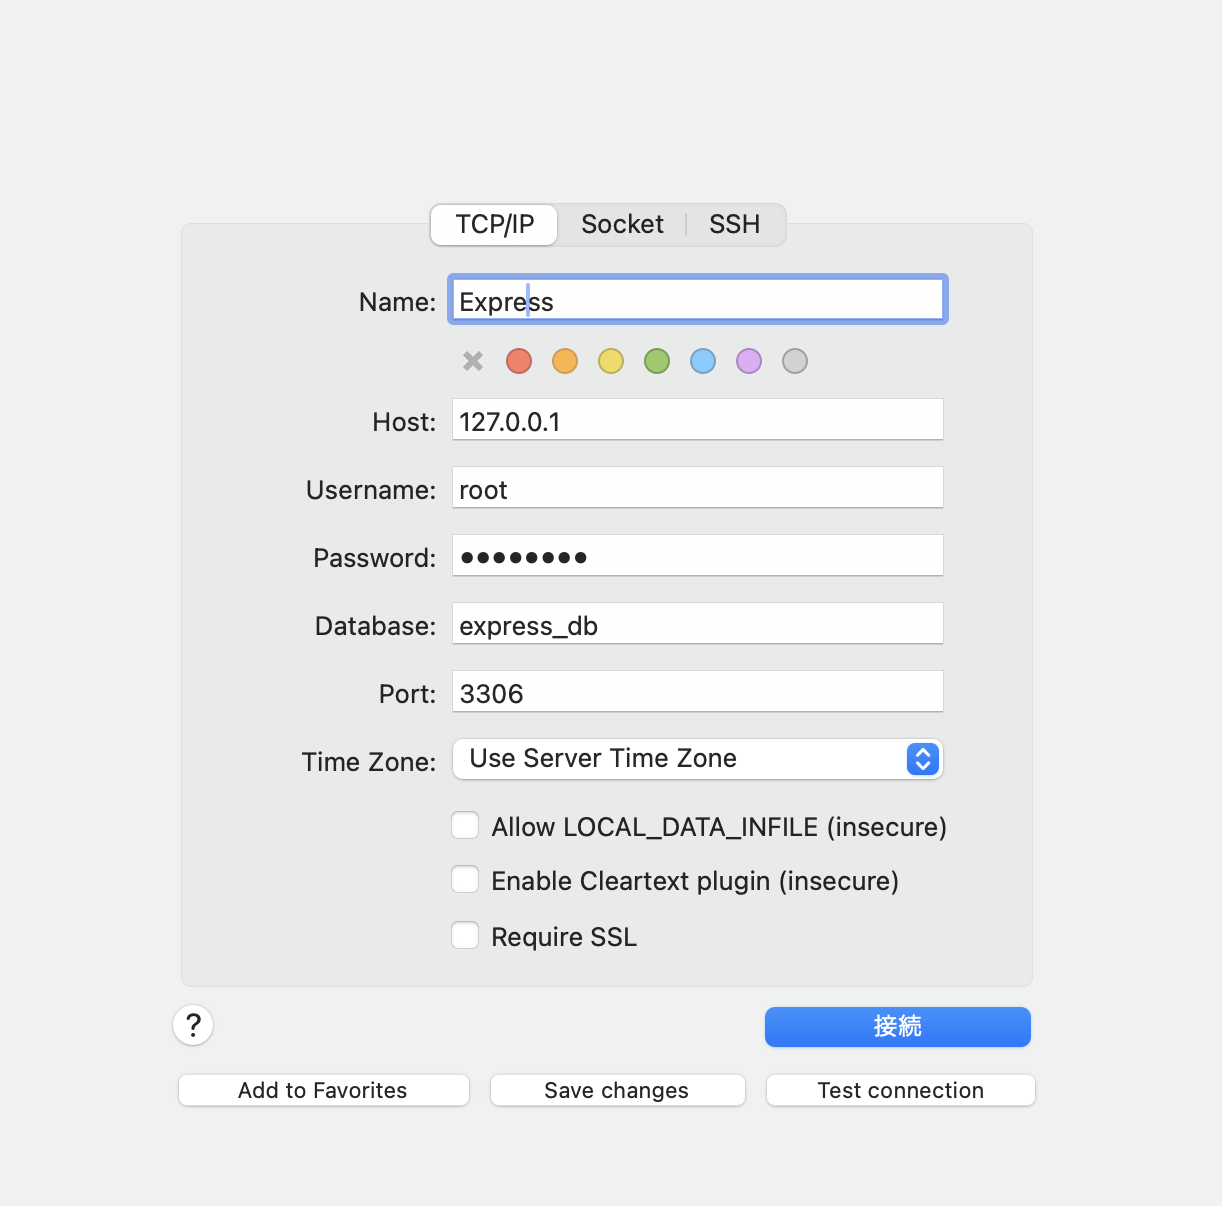1222x1206 pixels.
Task: Pick the blue color dot
Action: 703,361
